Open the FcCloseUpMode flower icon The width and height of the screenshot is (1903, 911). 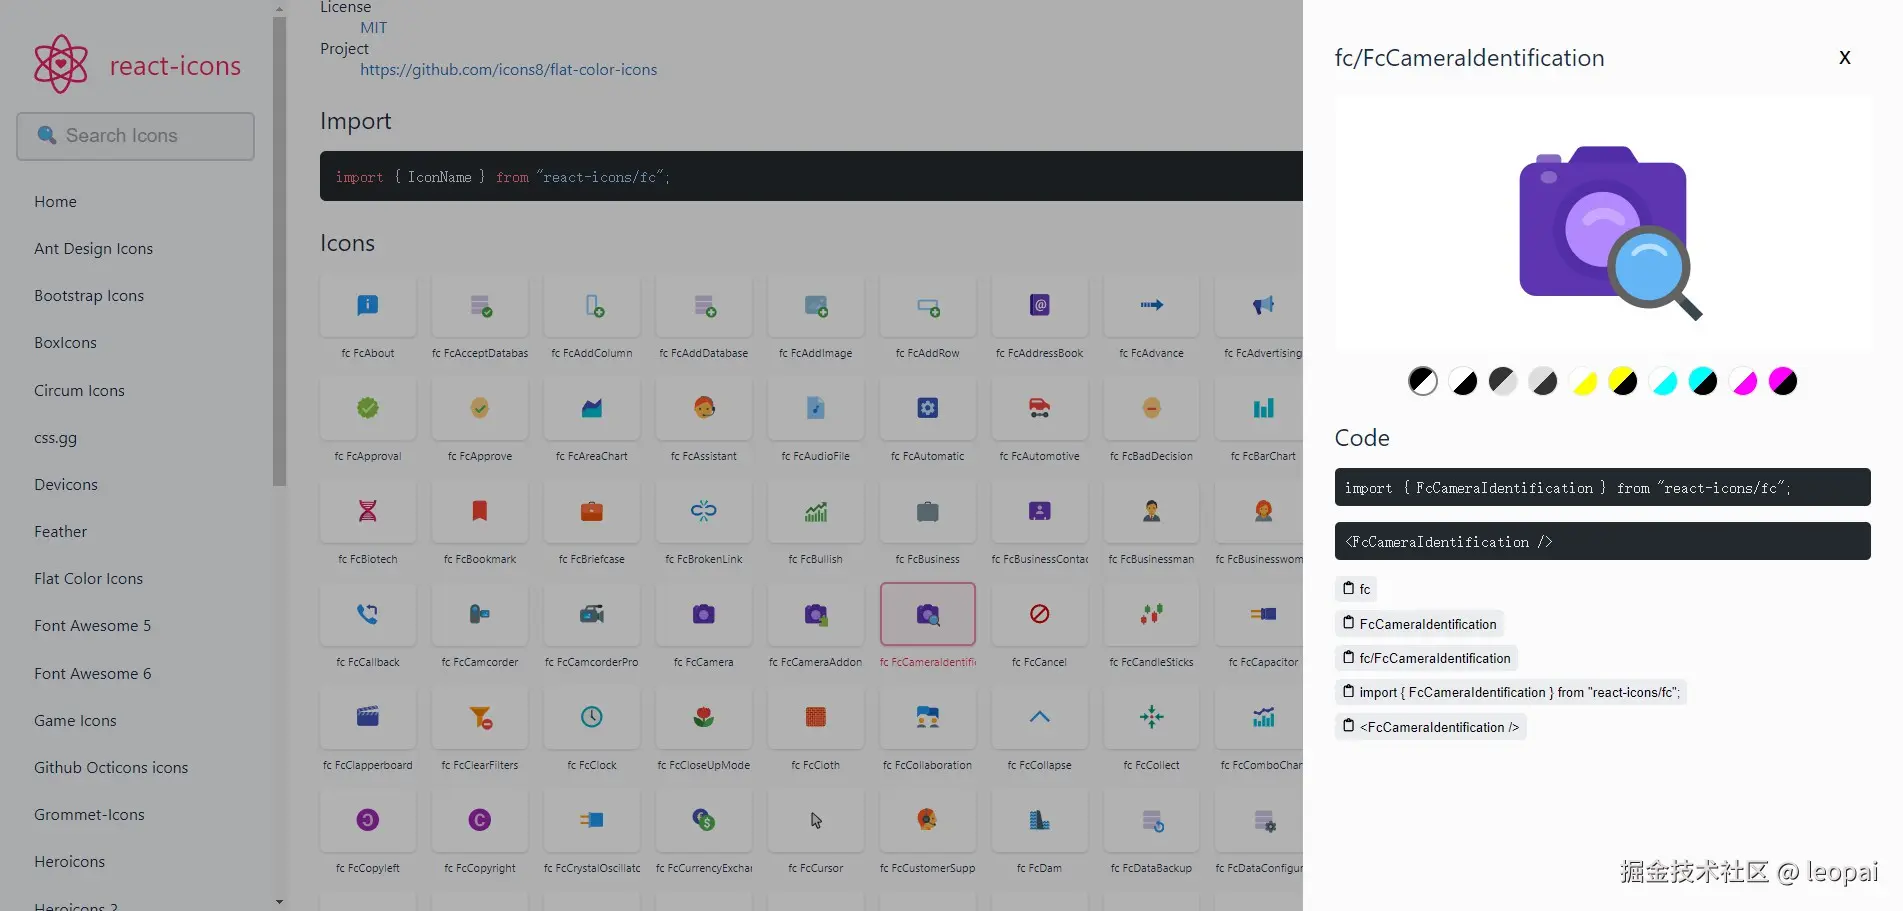(704, 718)
